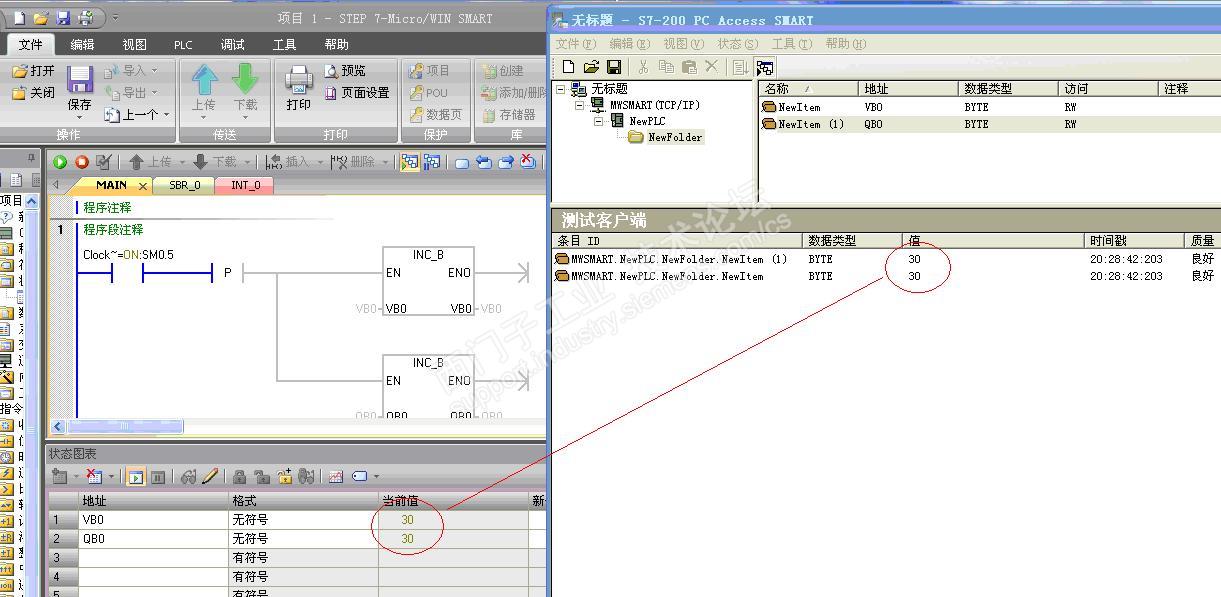This screenshot has width=1221, height=597.
Task: Switch to the 视图 ribbon tab
Action: click(134, 44)
